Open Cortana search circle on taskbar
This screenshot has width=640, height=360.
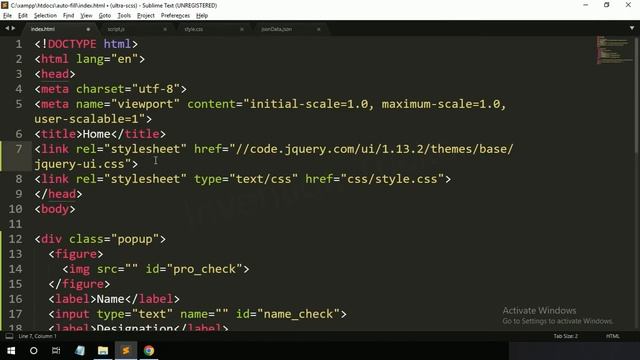[33, 351]
